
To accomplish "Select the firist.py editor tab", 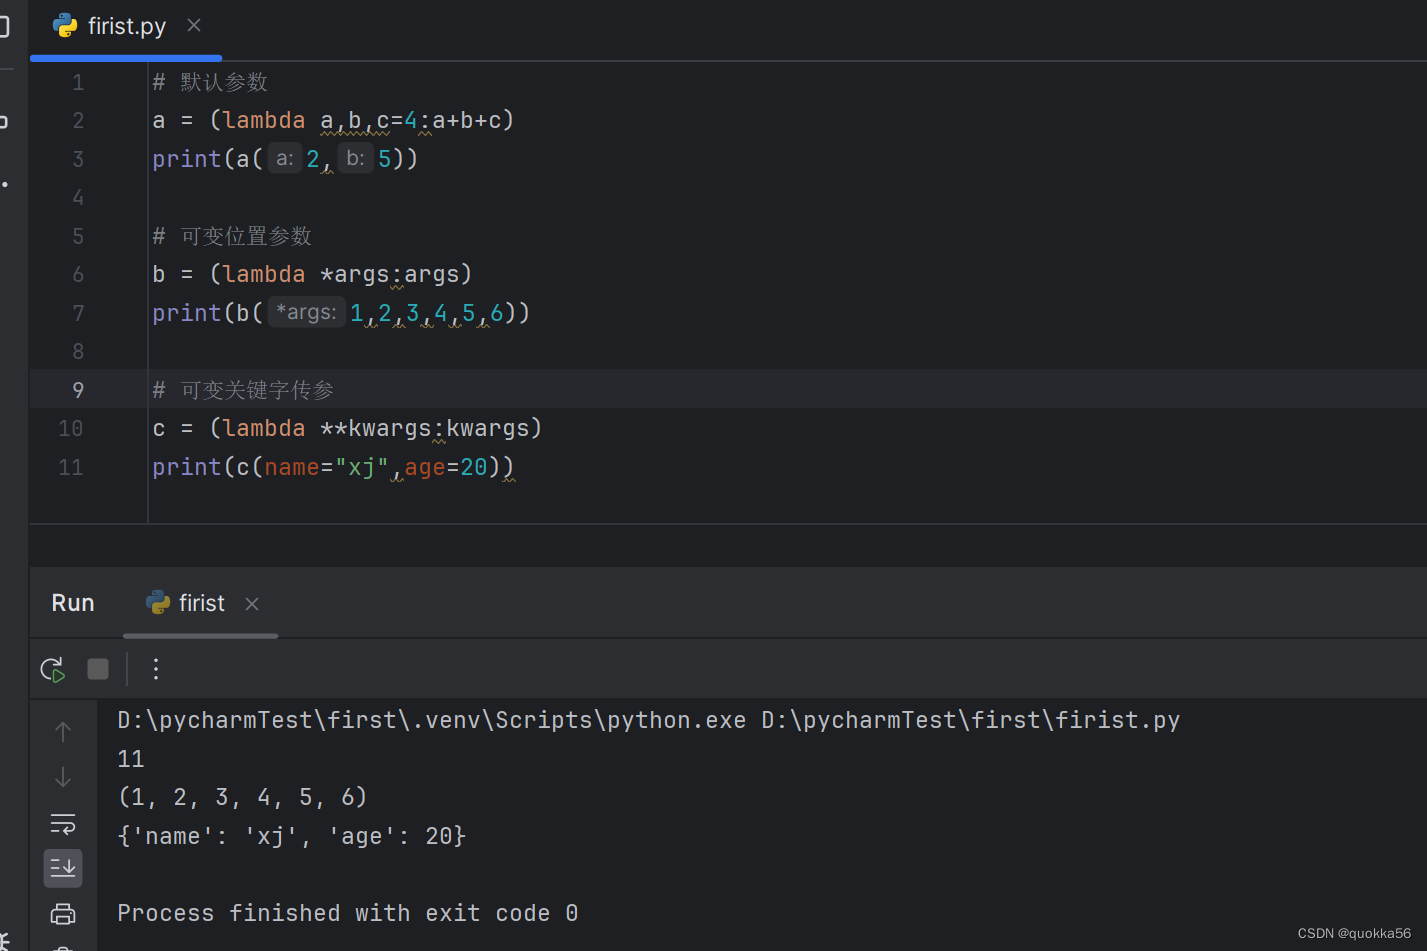I will tap(126, 26).
